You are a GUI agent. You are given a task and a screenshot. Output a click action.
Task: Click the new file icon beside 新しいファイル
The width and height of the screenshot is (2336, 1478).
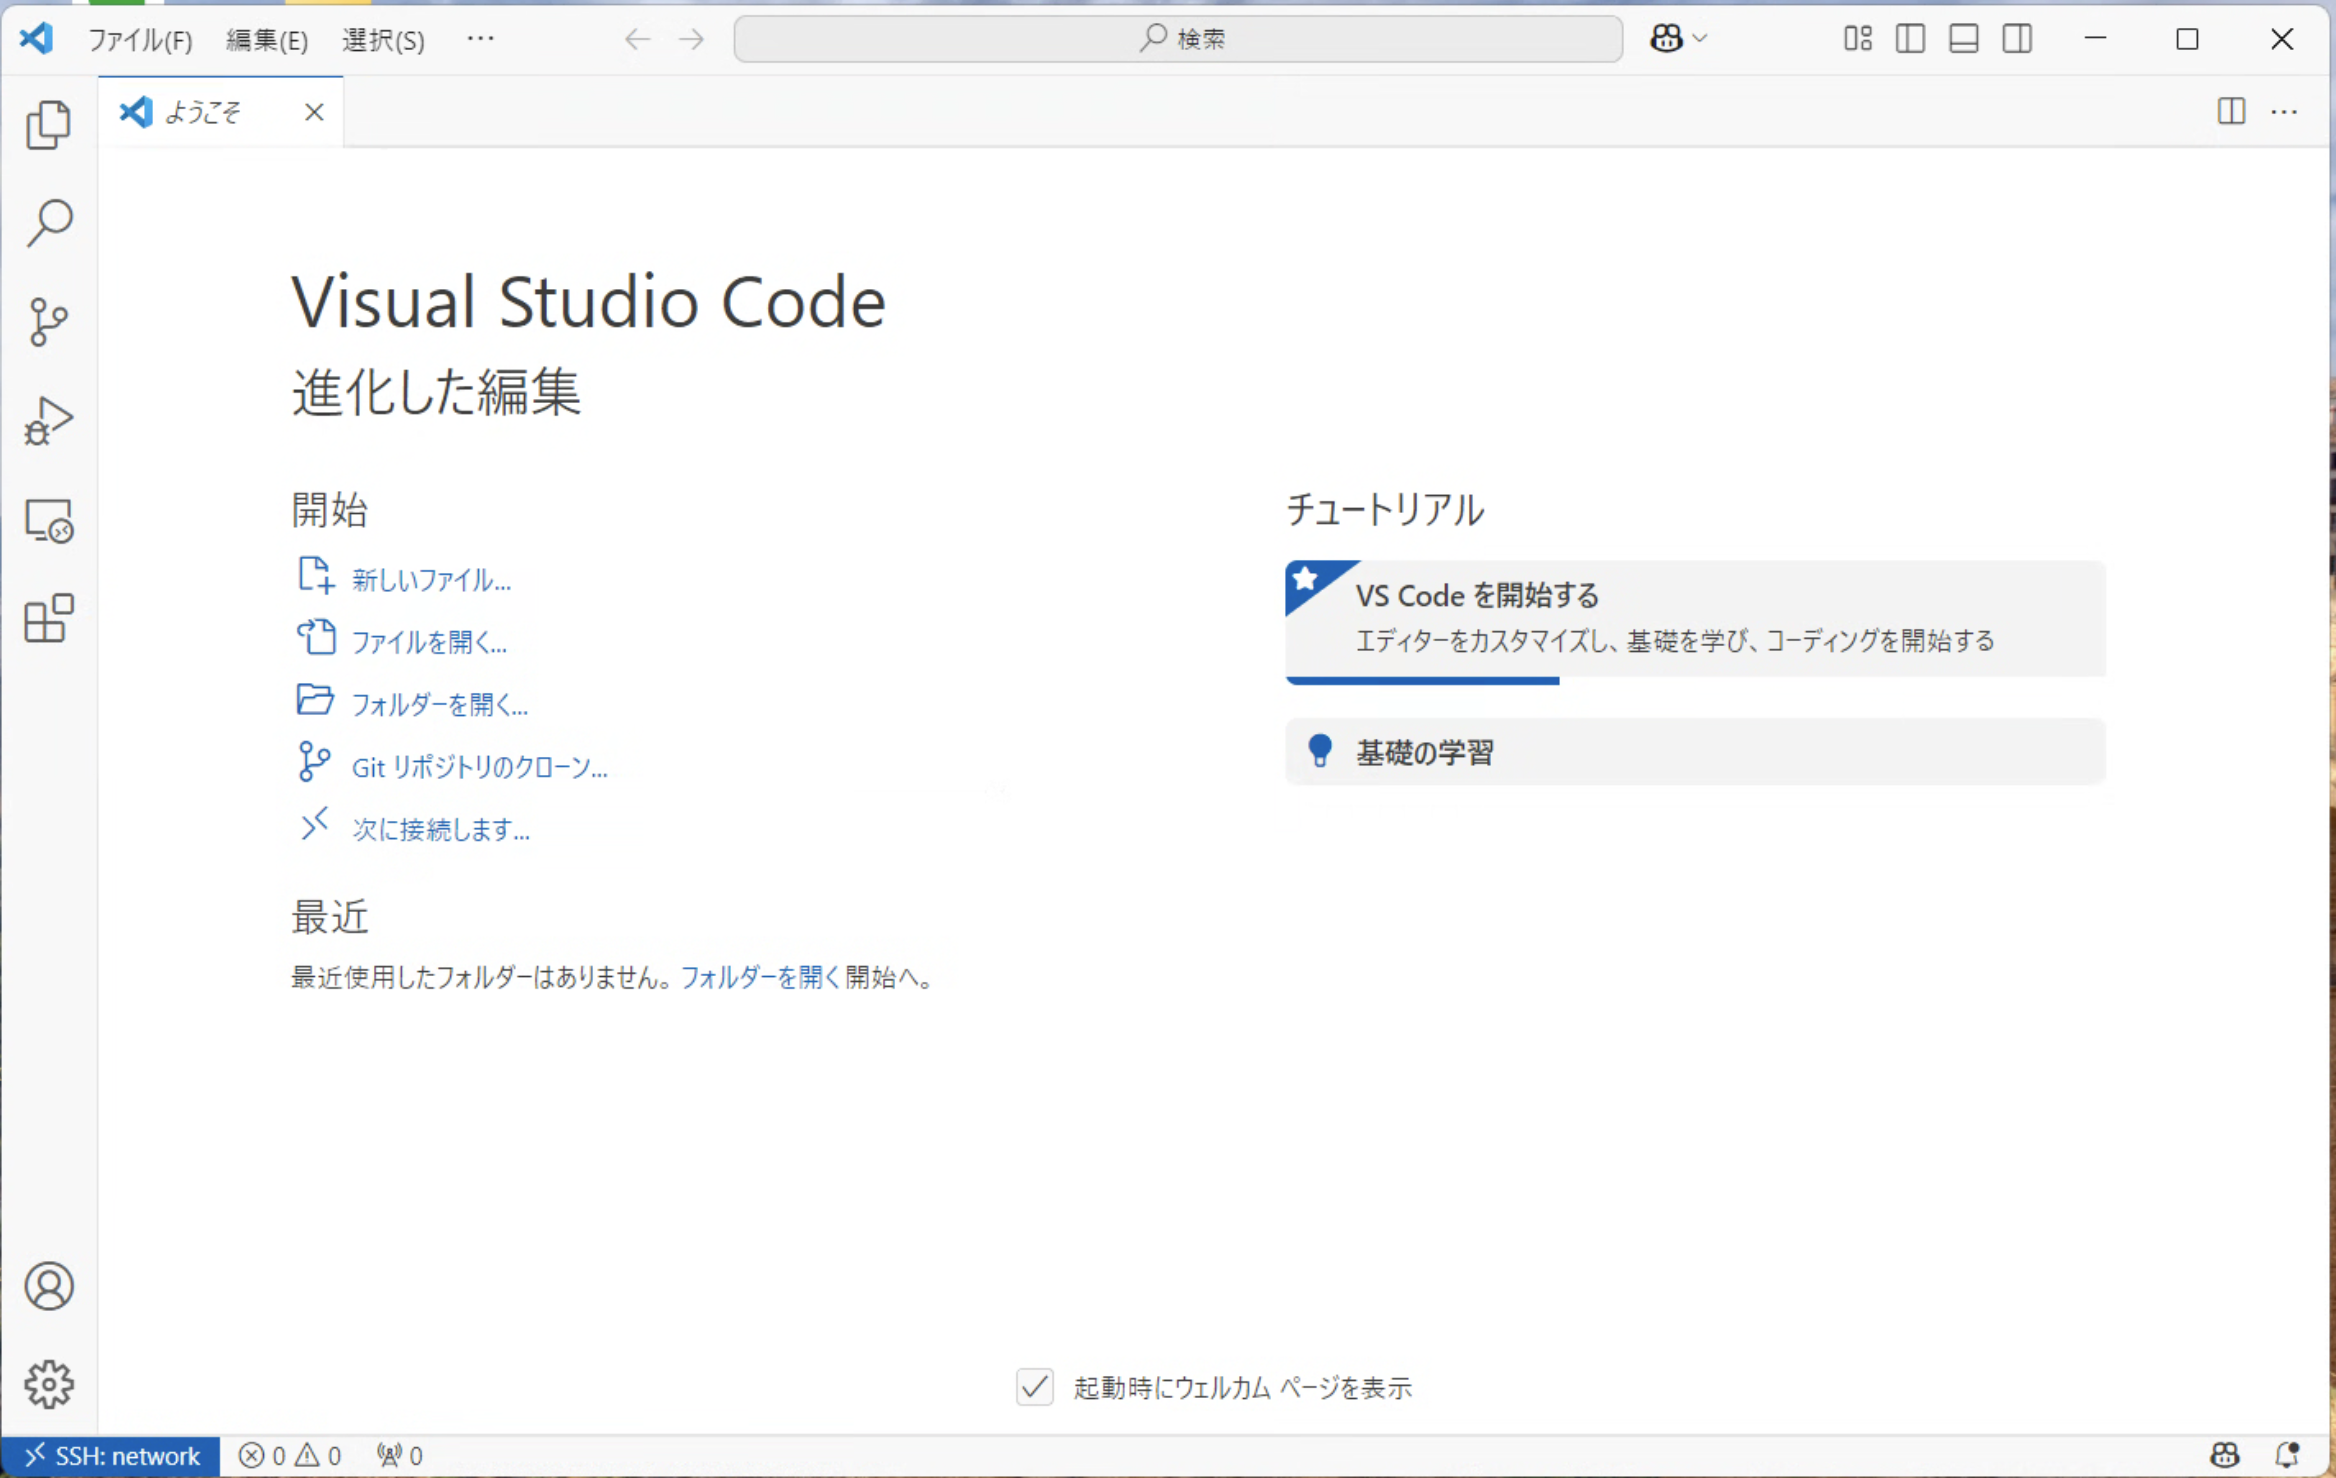coord(315,576)
